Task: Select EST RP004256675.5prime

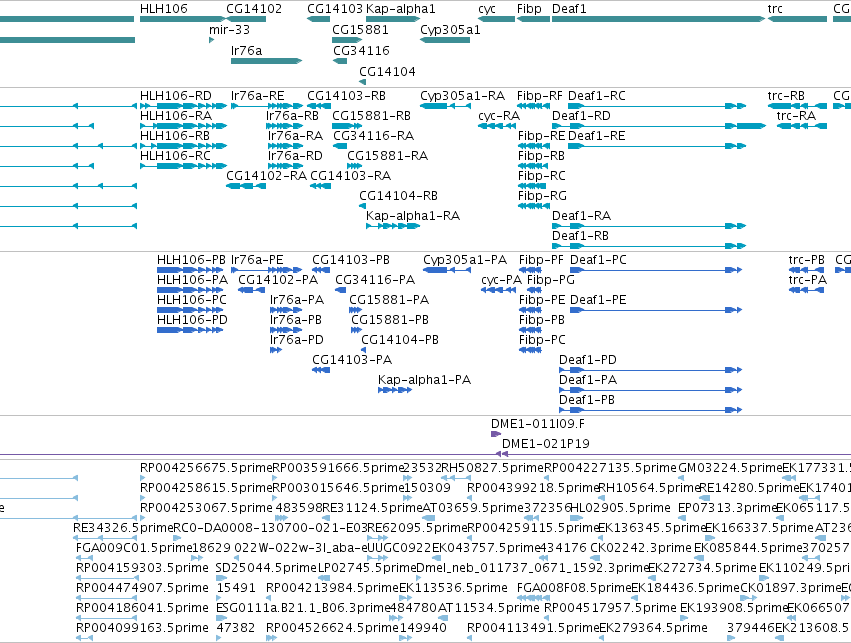Action: 143,478
